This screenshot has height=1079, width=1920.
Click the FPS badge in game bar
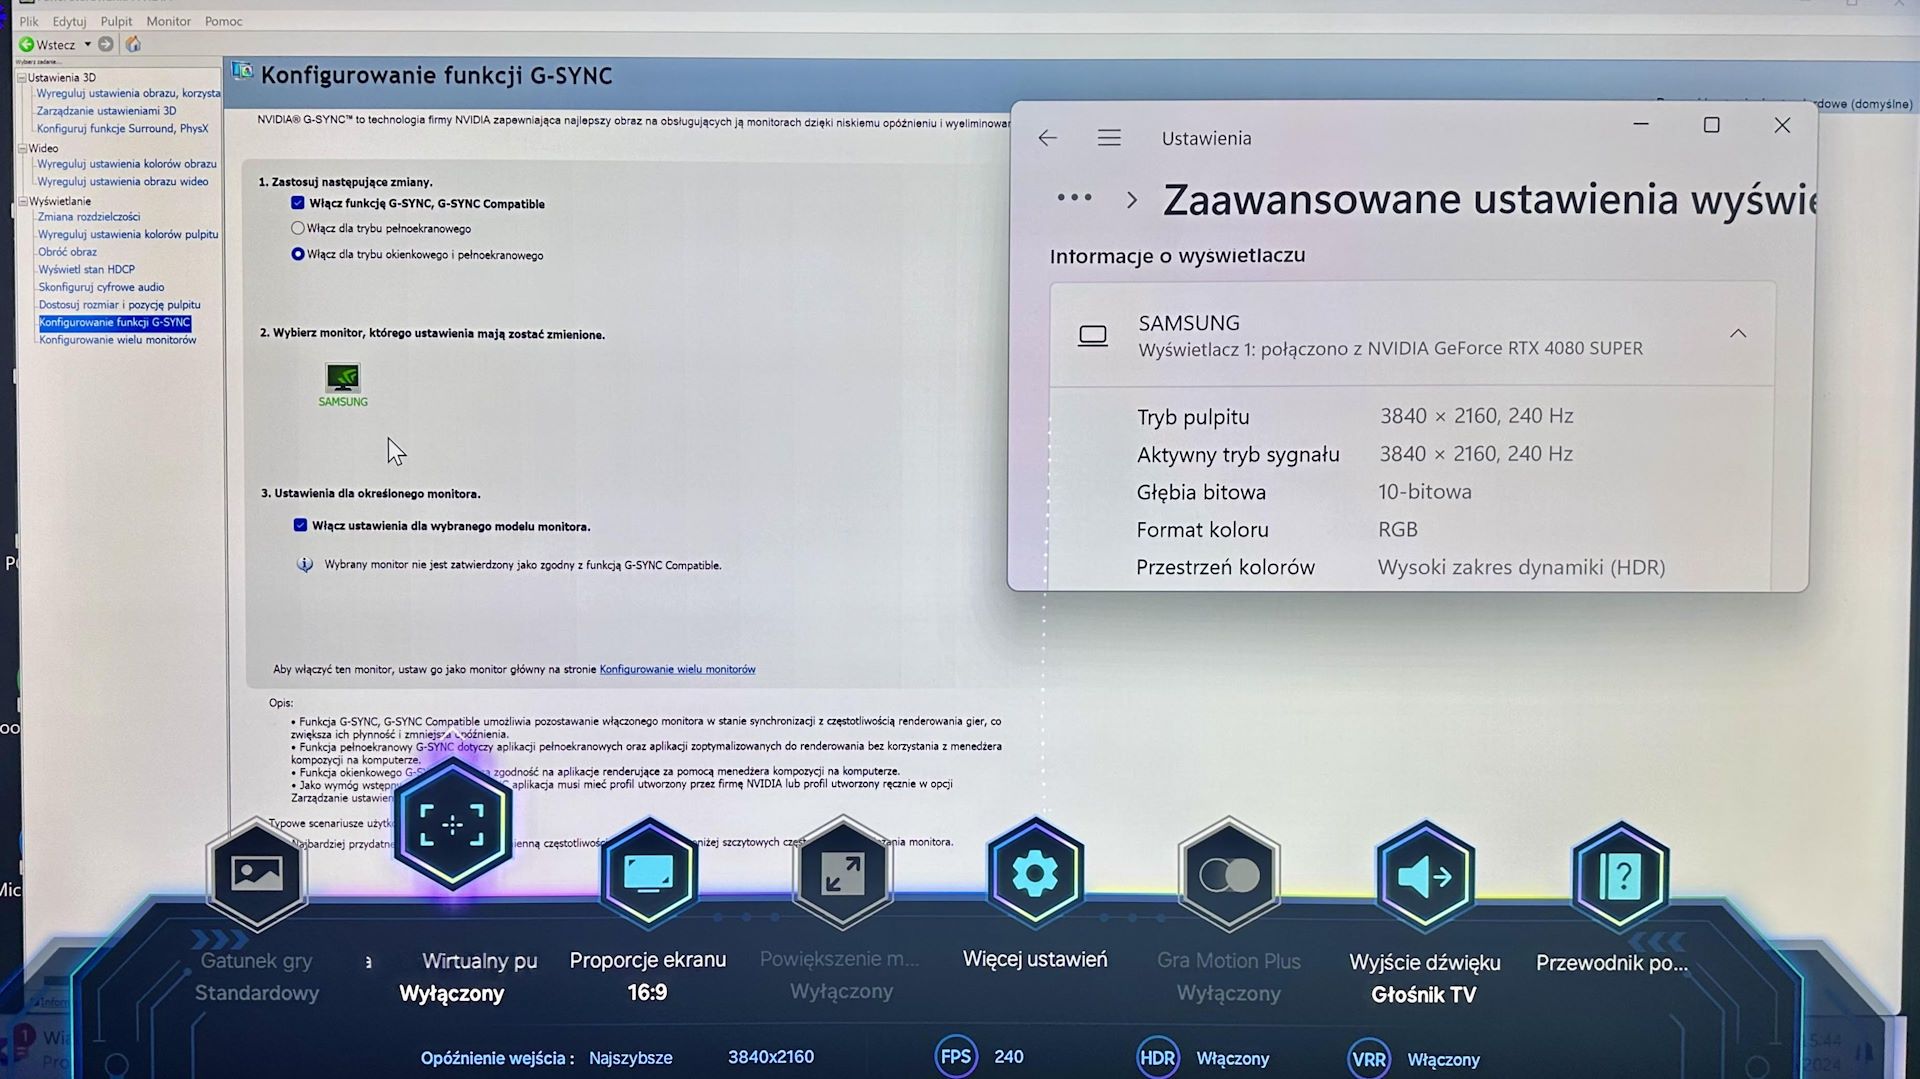coord(956,1056)
